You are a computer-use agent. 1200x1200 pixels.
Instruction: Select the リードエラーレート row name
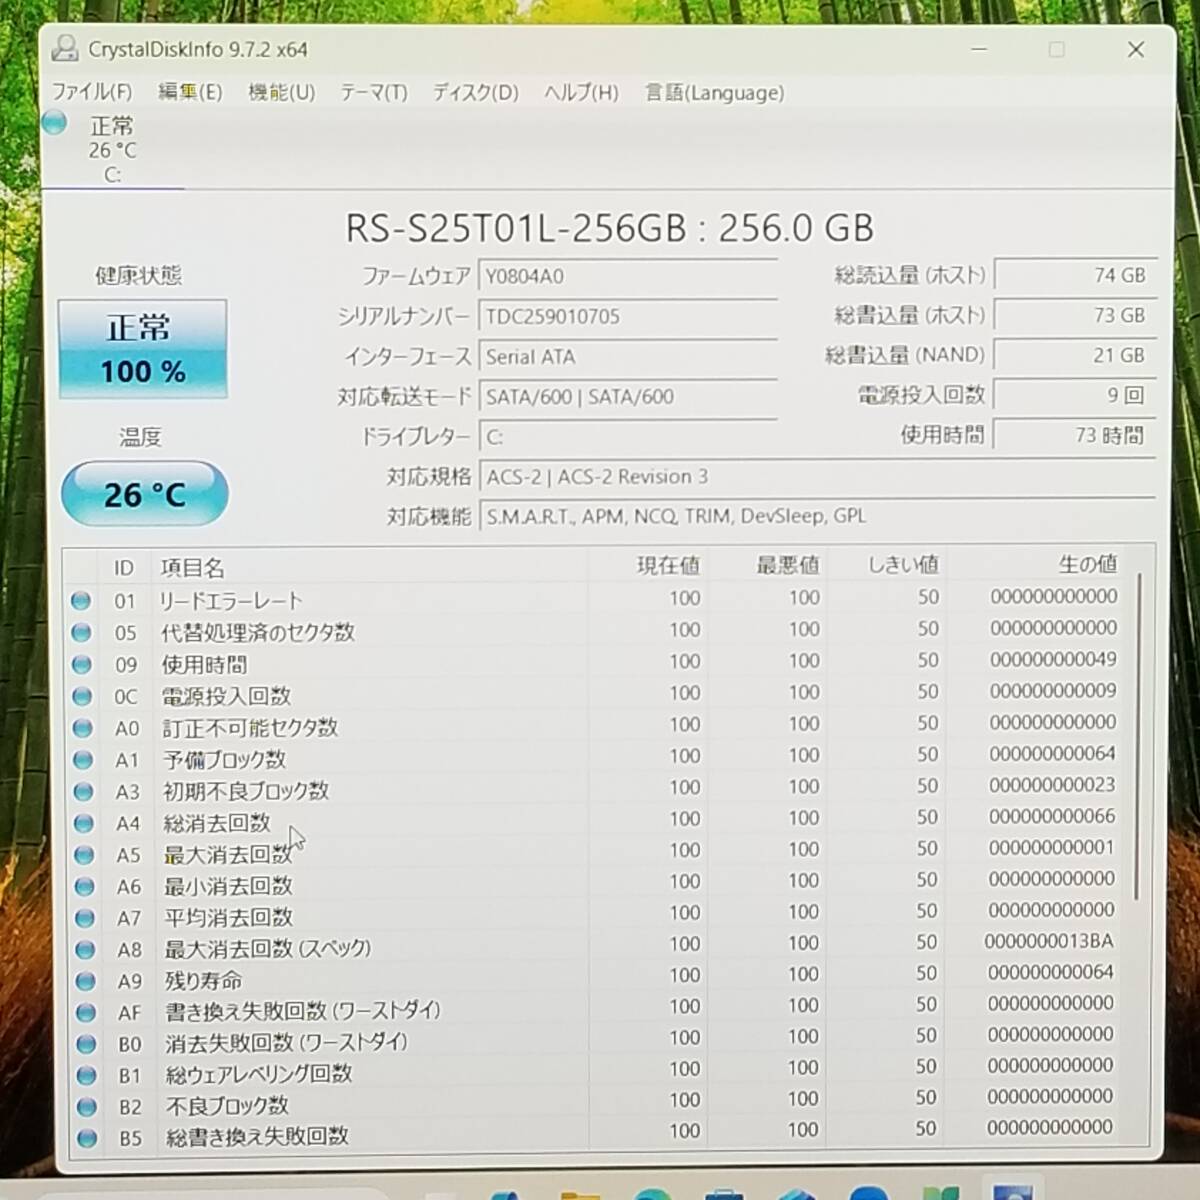(x=230, y=601)
